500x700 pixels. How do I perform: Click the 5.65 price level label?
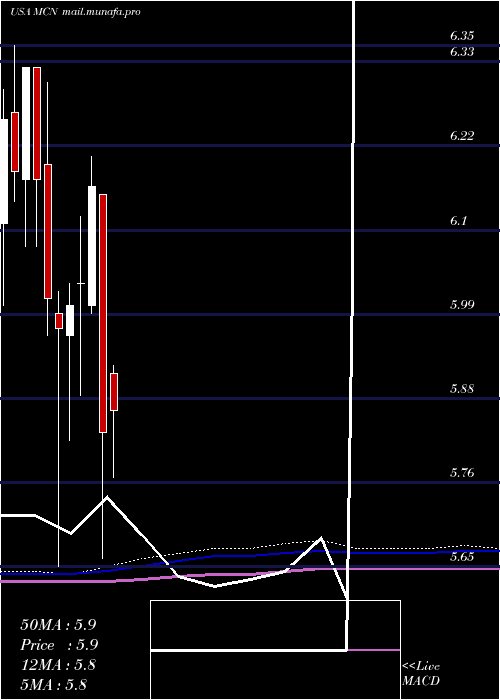462,557
